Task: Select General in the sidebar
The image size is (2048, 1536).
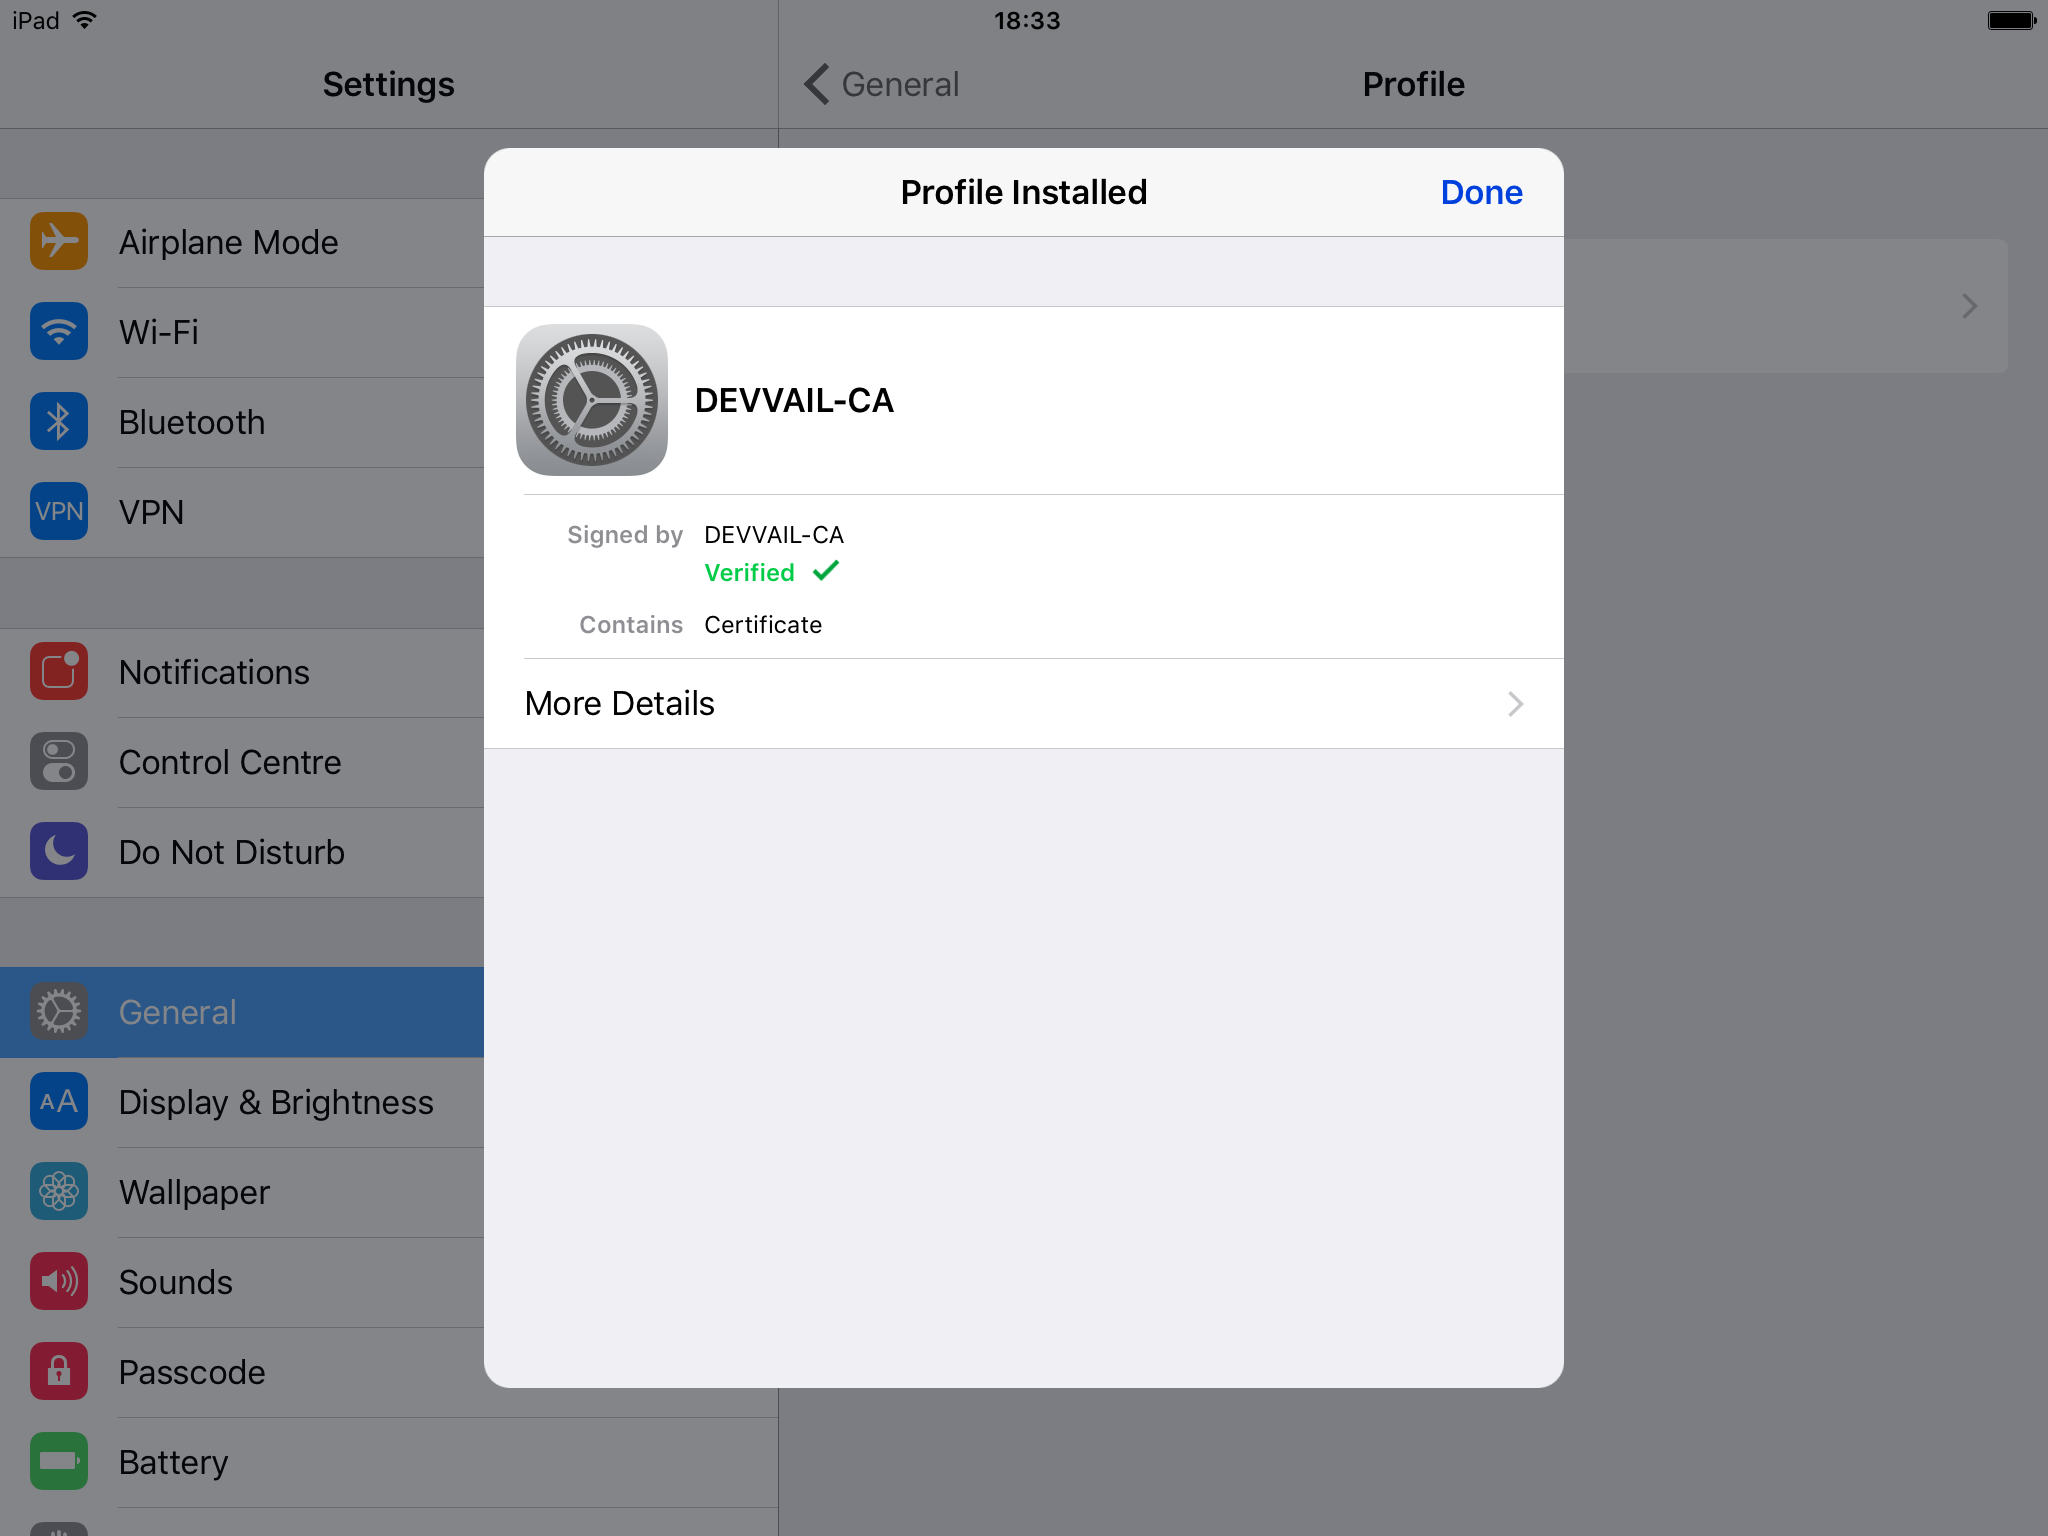Action: click(242, 1012)
